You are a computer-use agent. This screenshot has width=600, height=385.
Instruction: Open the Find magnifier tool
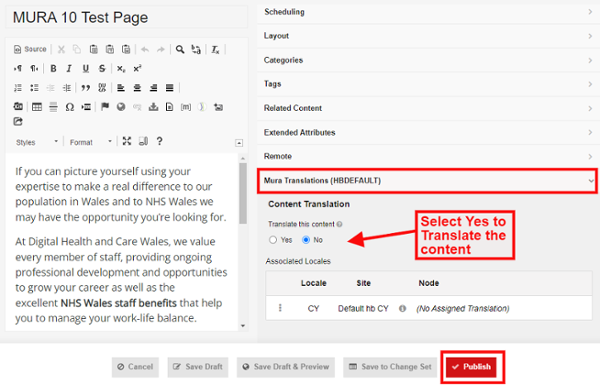180,49
